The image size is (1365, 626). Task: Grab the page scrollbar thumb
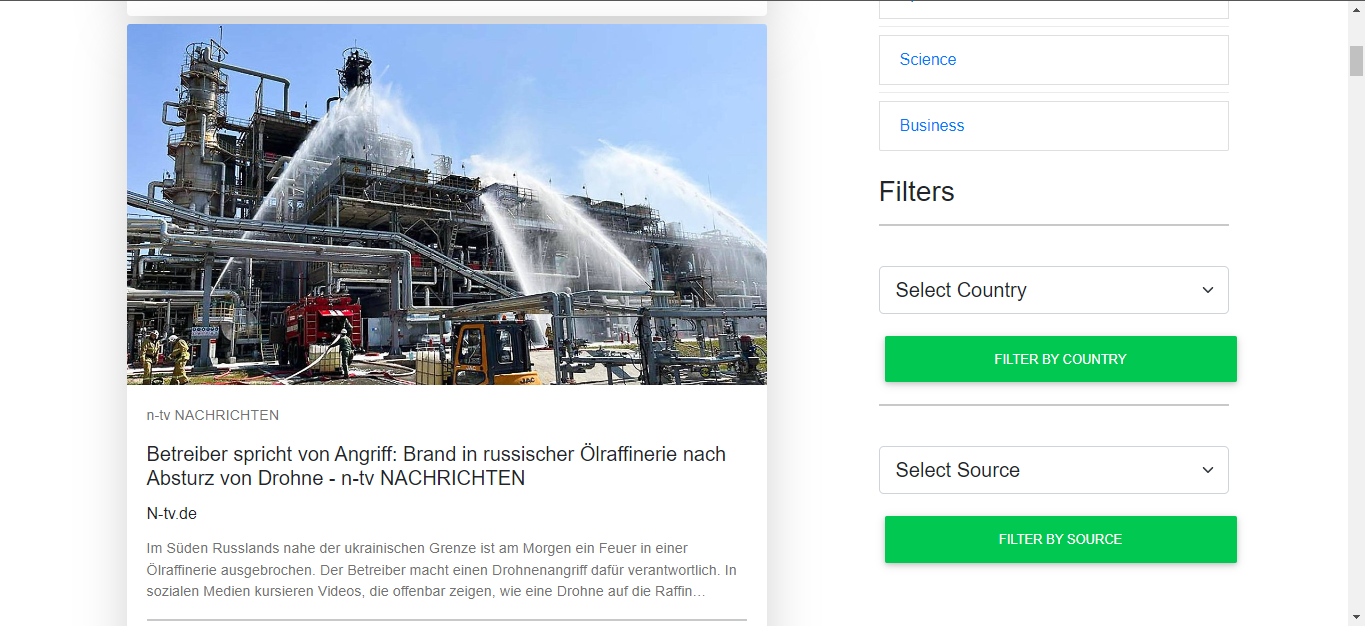1356,60
